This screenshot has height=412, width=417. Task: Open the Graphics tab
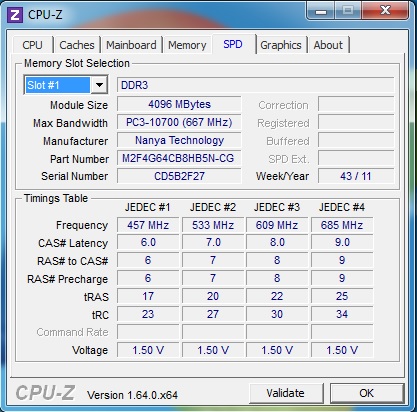coord(281,45)
